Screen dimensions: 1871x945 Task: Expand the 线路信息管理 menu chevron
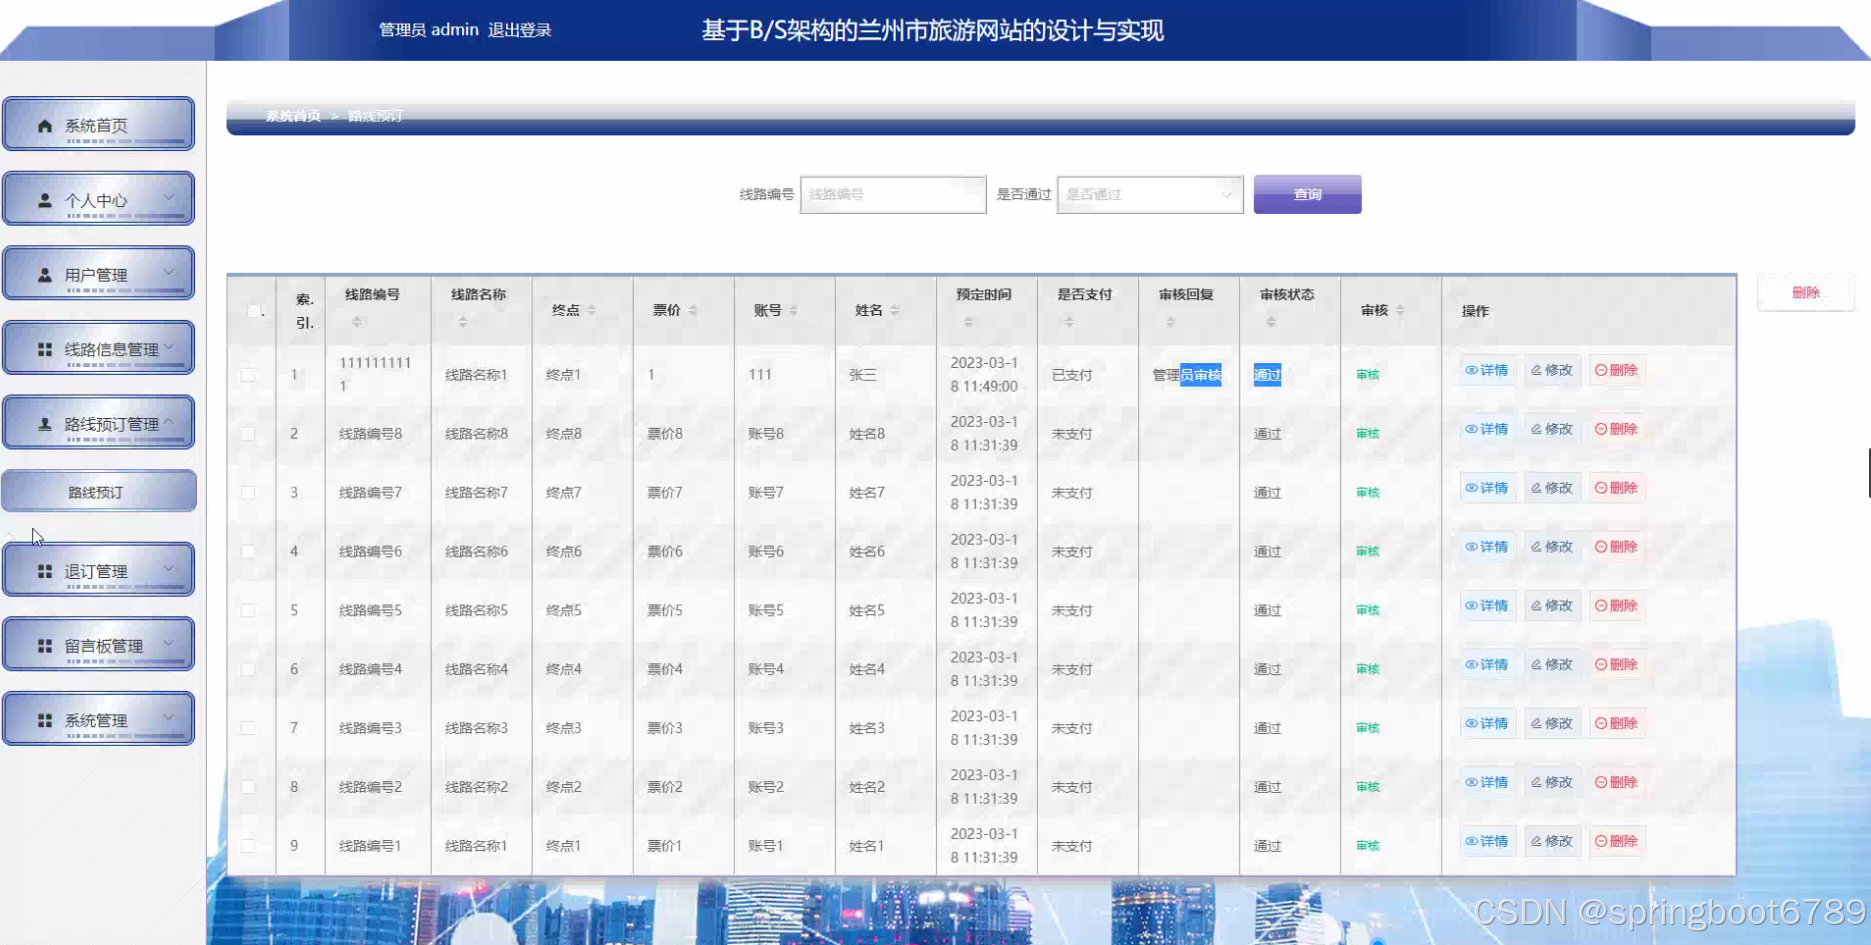tap(168, 347)
